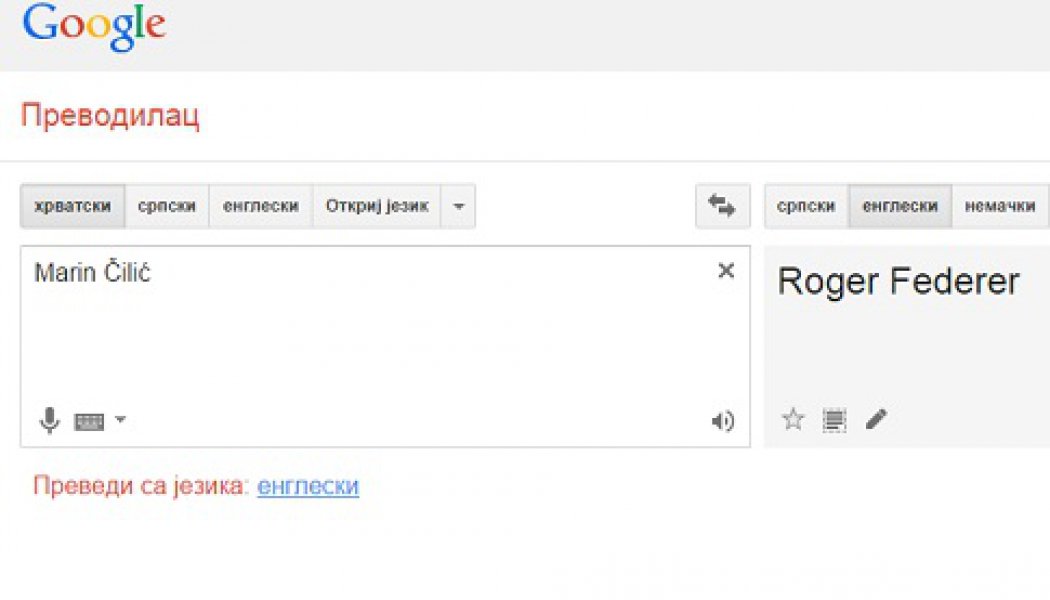Open the Преводилац title link
The width and height of the screenshot is (1050, 600).
click(x=110, y=115)
